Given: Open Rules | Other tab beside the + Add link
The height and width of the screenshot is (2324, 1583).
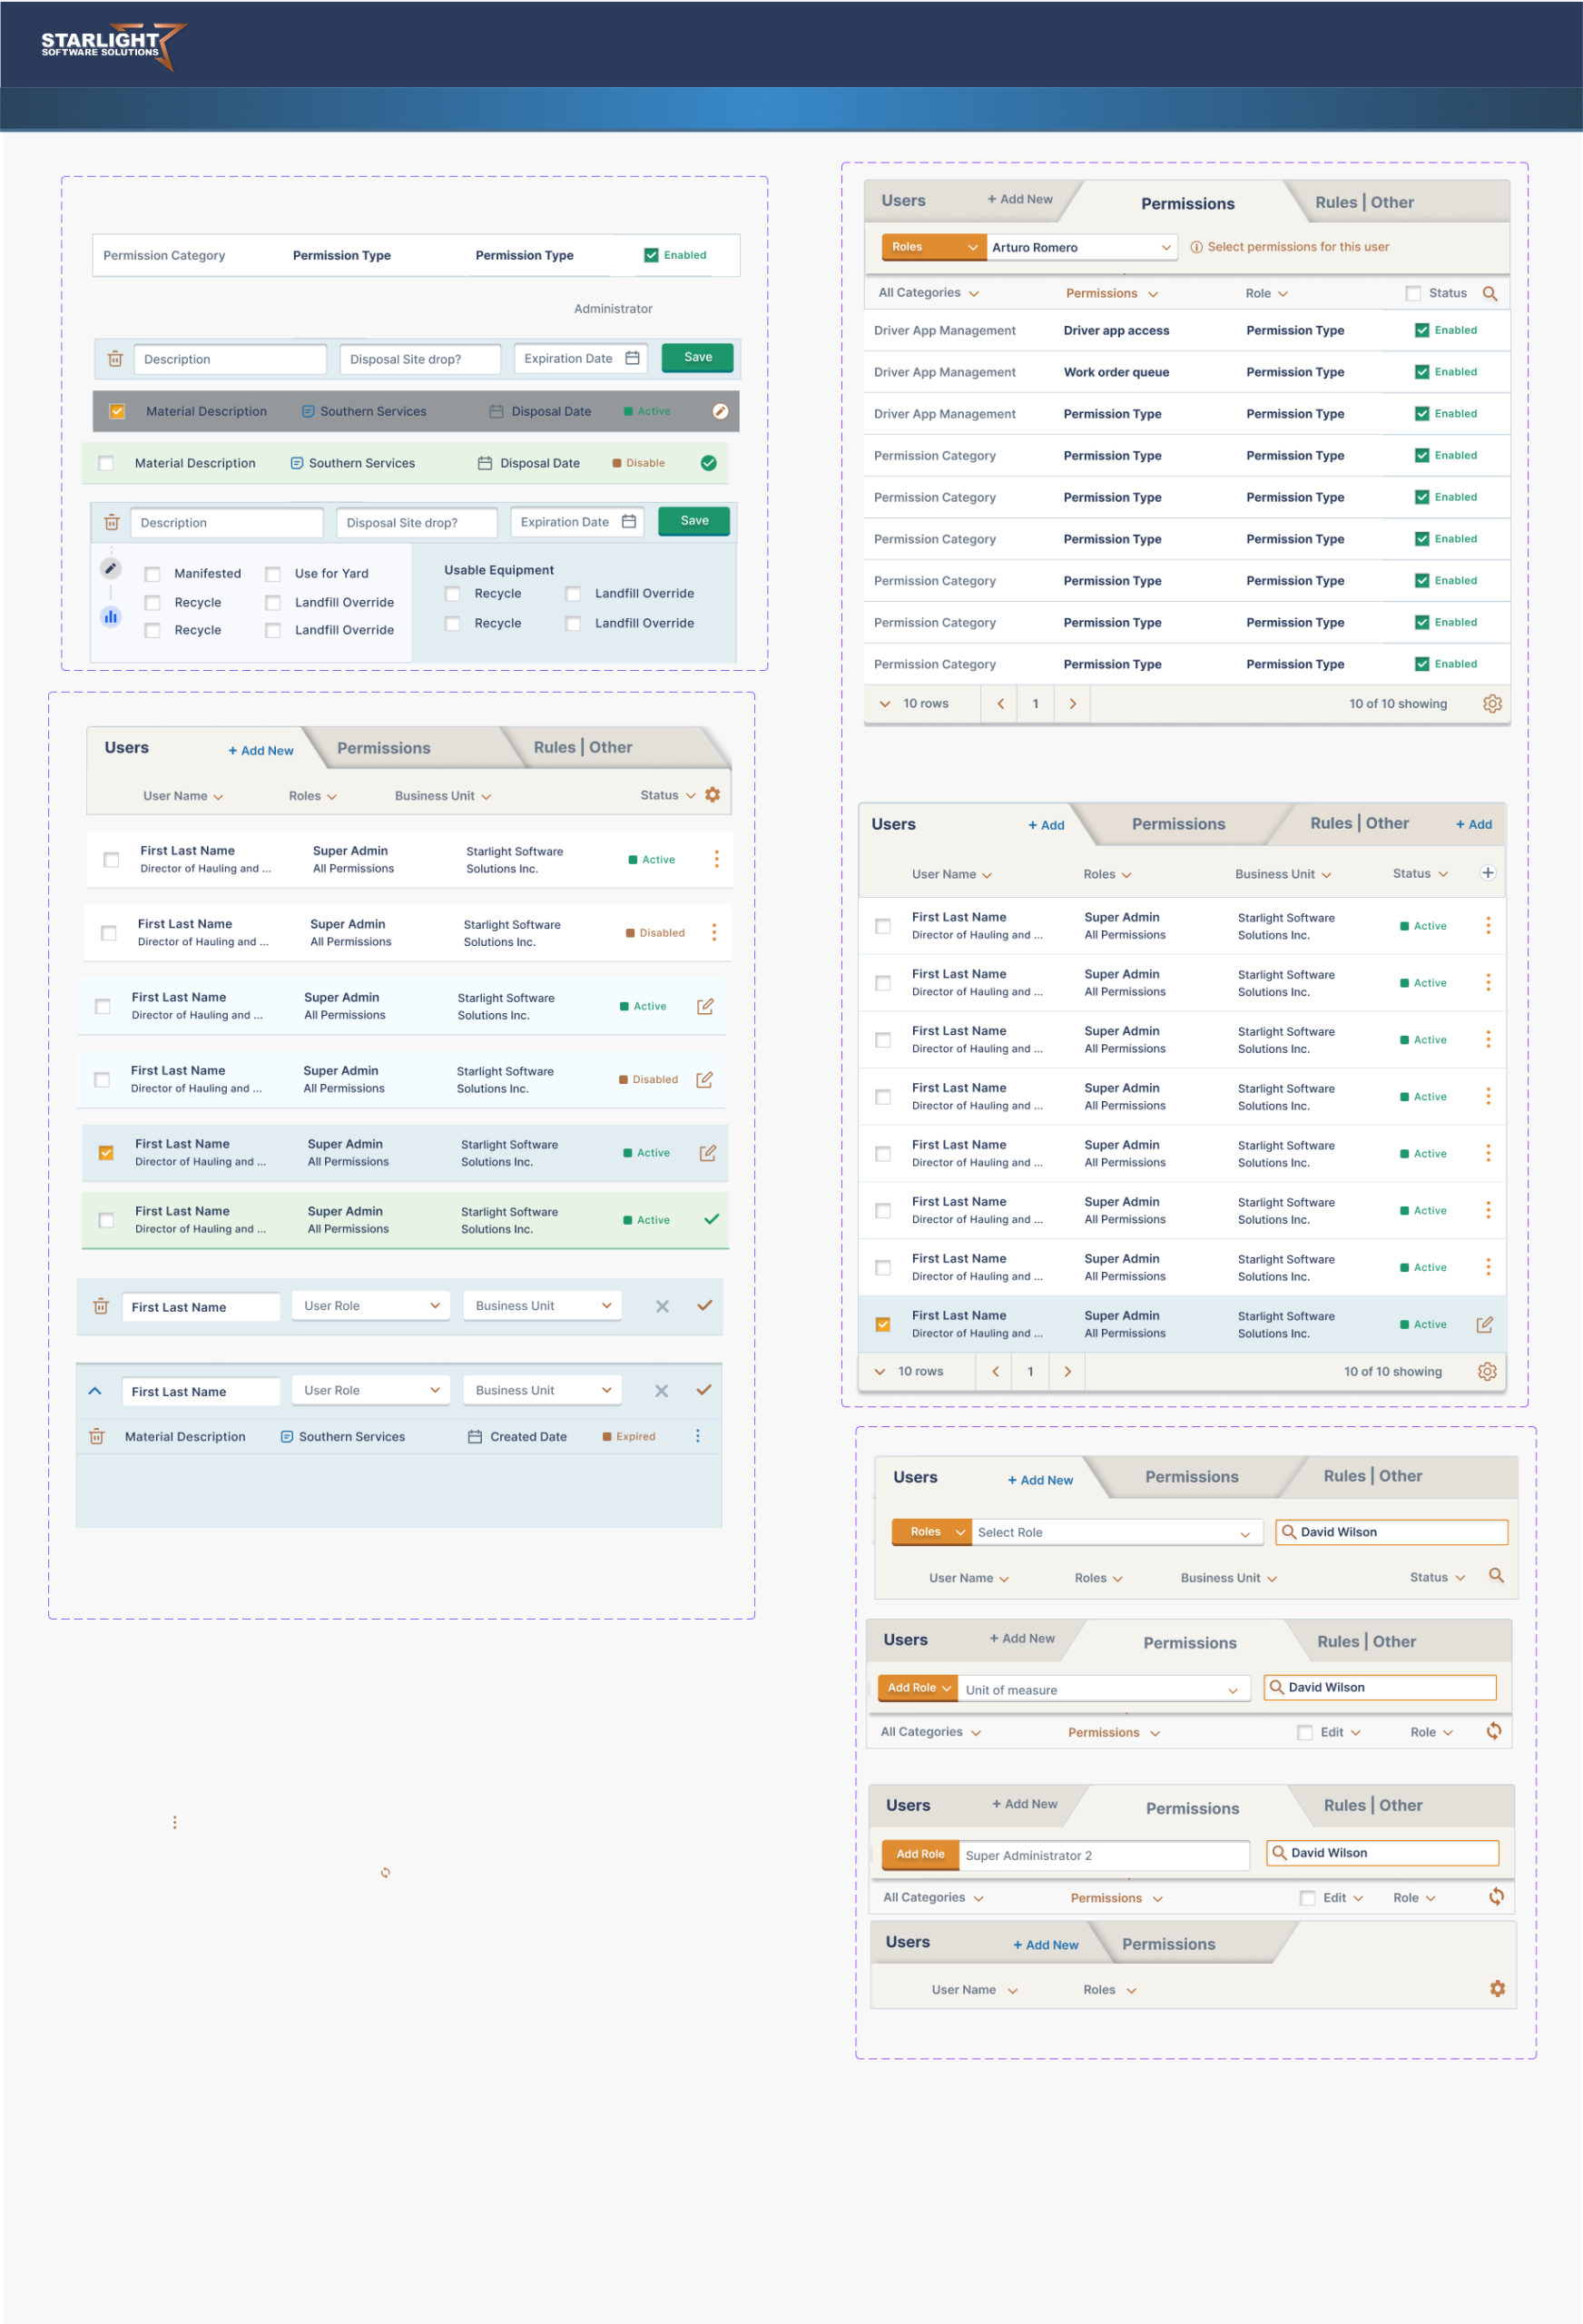Looking at the screenshot, I should point(1358,823).
